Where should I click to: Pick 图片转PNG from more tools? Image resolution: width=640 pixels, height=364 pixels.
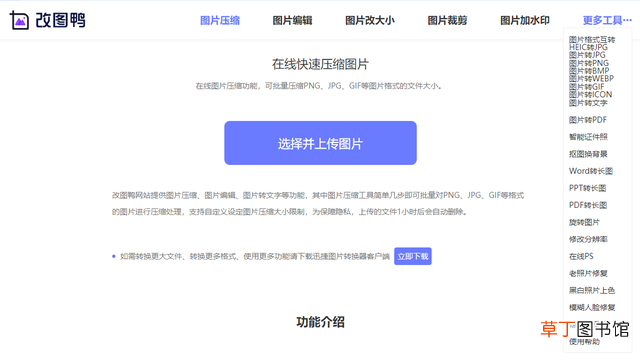589,63
